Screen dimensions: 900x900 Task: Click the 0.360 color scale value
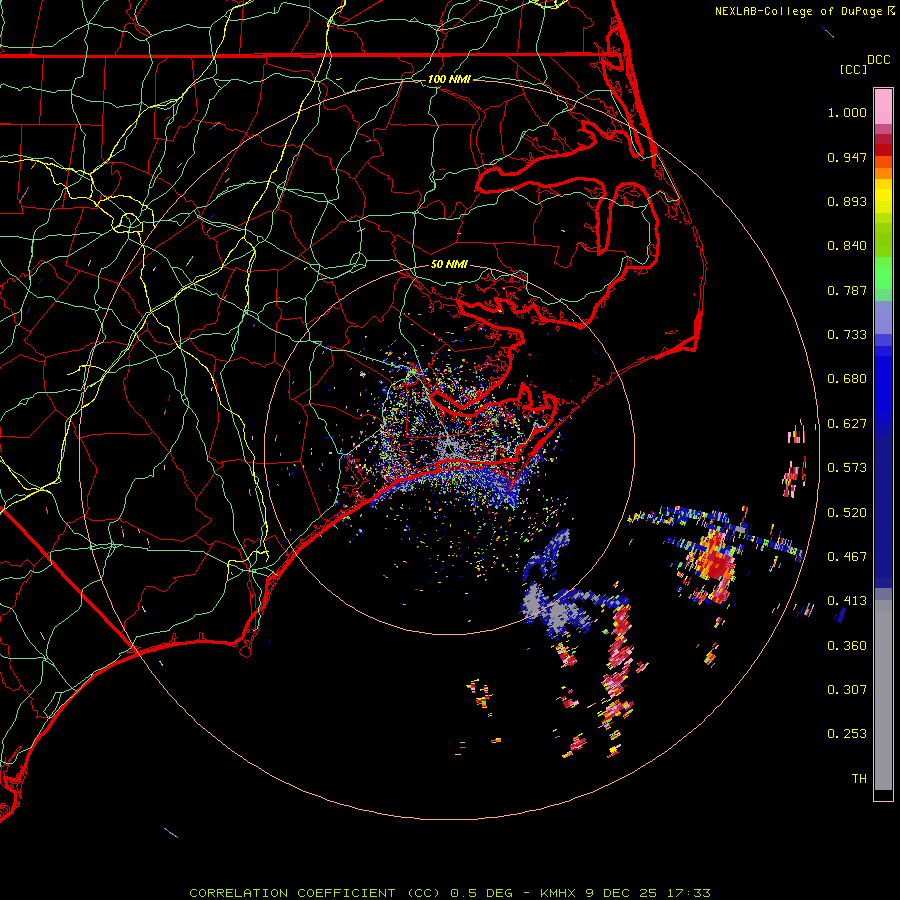pyautogui.click(x=847, y=646)
